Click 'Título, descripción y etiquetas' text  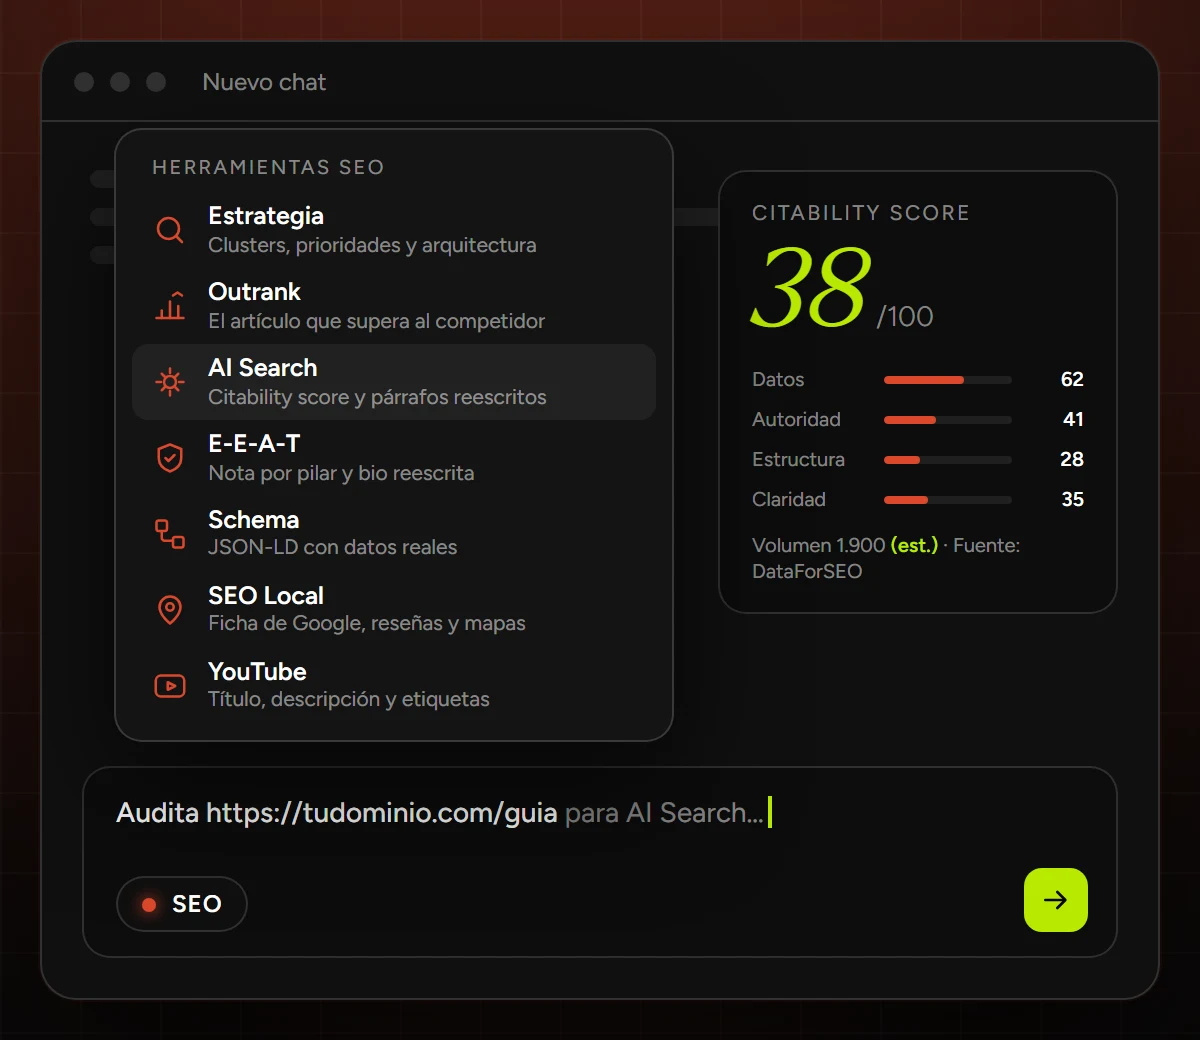(349, 699)
